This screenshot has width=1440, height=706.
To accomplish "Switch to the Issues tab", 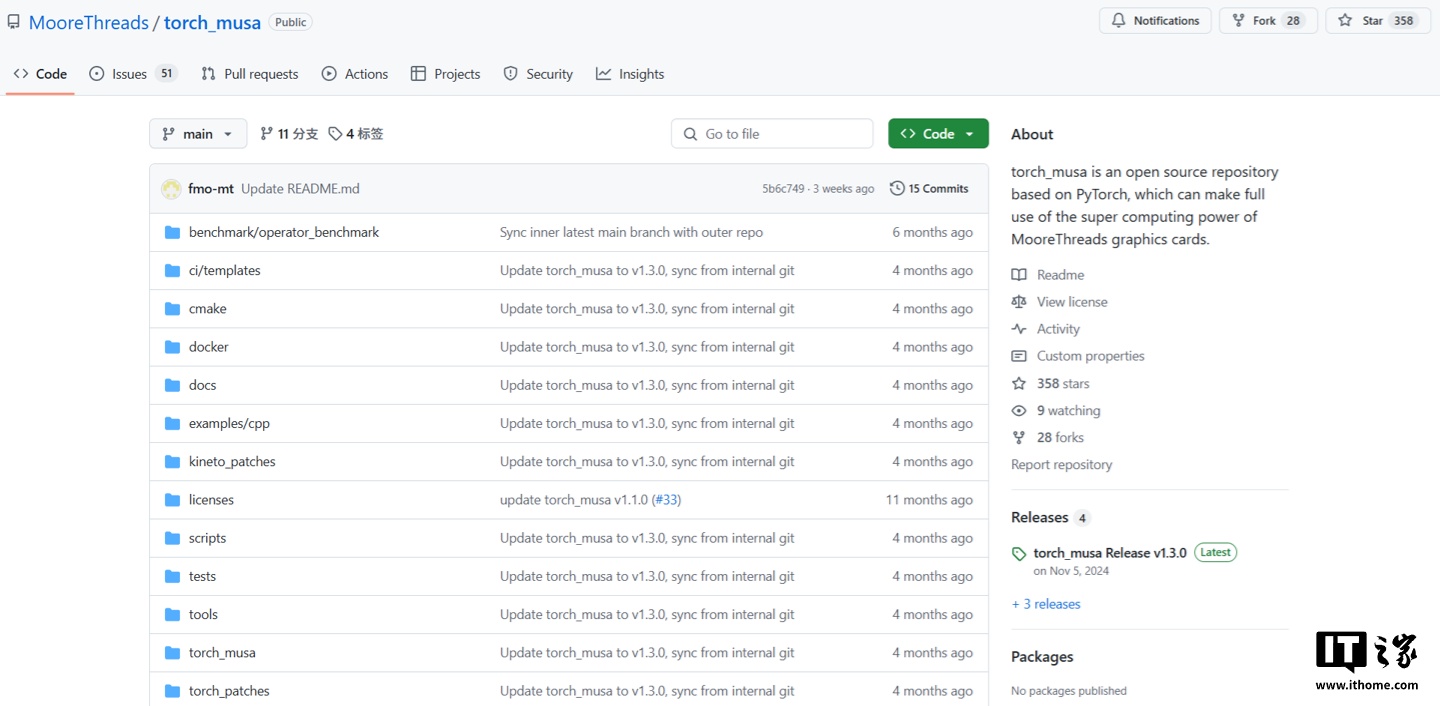I will [x=132, y=74].
